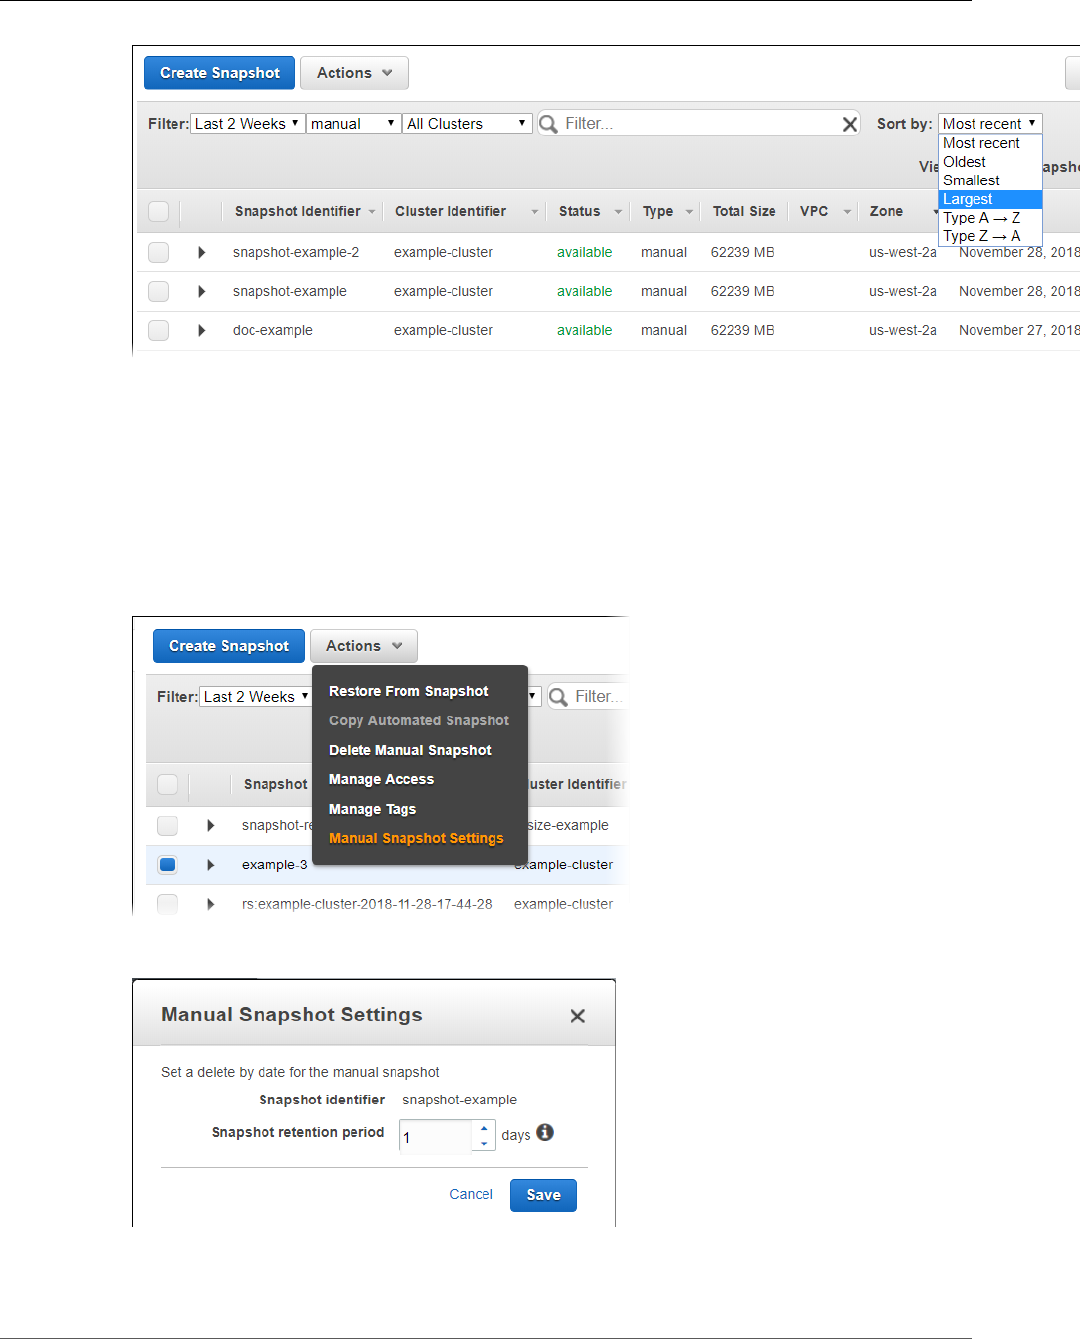Viewport: 1080px width, 1339px height.
Task: Open Actions dropdown in top panel
Action: click(354, 73)
